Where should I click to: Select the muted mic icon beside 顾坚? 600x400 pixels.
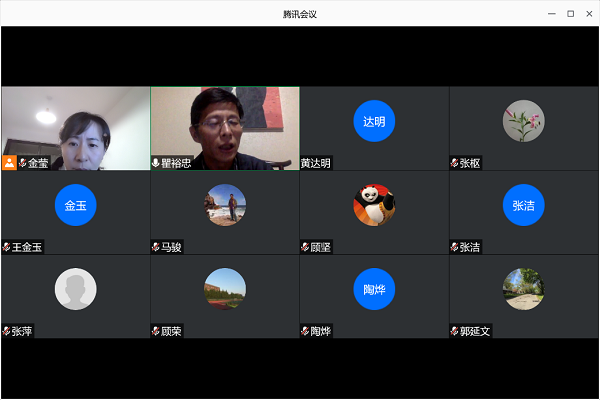click(305, 247)
